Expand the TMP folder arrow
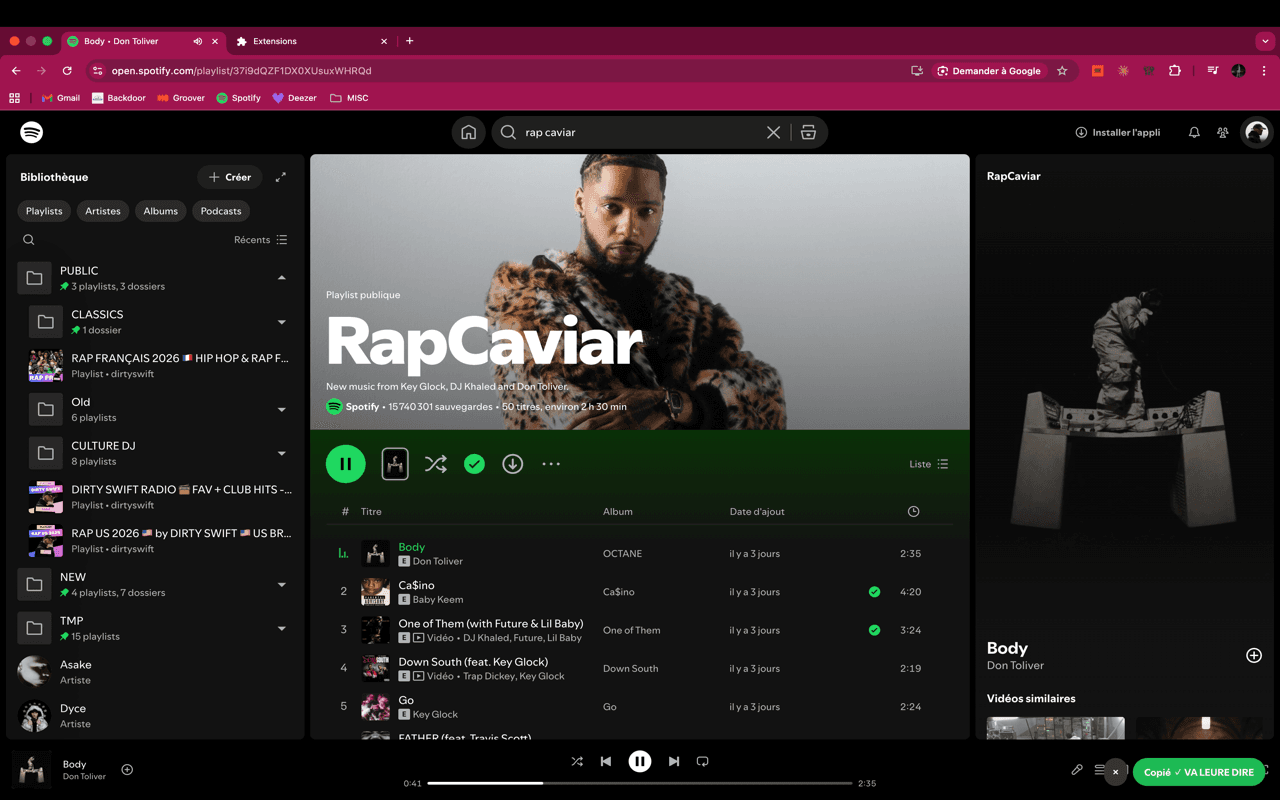Viewport: 1280px width, 800px height. pos(281,629)
